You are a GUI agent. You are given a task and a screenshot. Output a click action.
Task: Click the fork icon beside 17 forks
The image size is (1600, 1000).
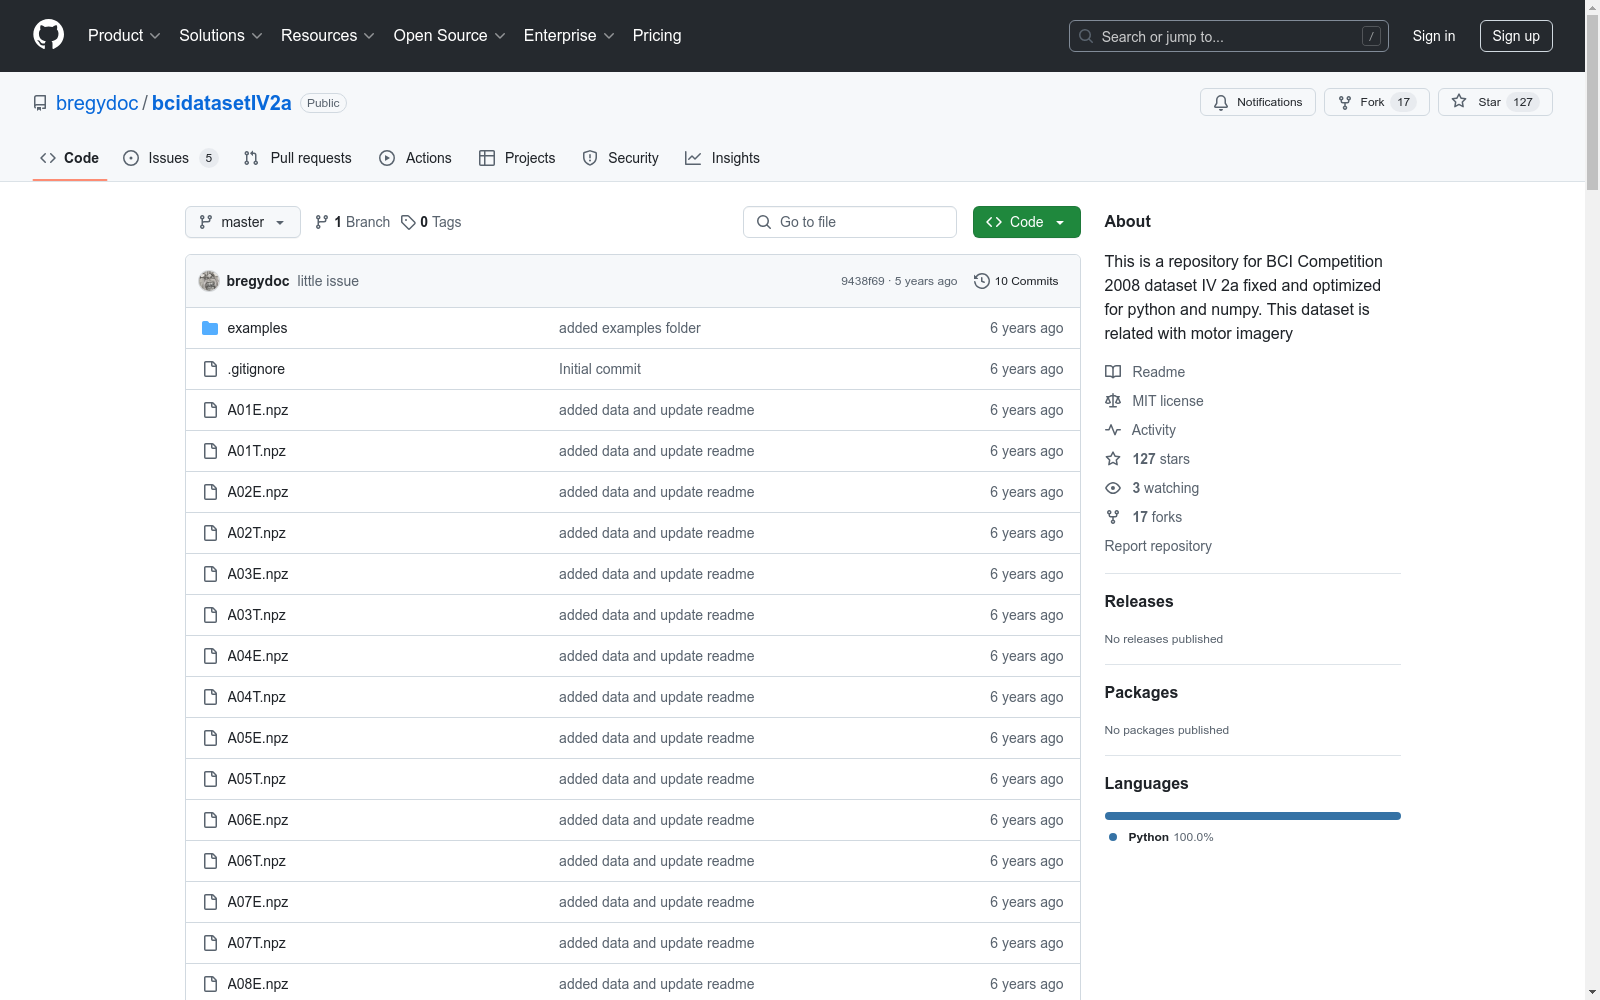pyautogui.click(x=1113, y=517)
